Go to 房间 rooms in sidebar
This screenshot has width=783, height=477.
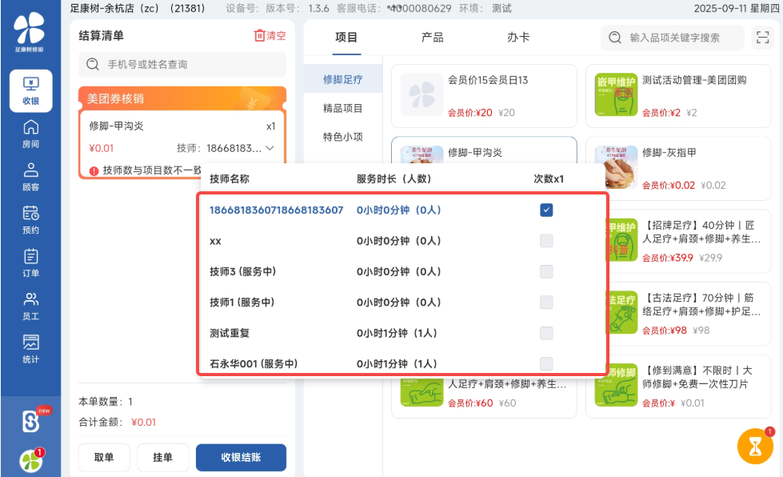click(x=30, y=132)
